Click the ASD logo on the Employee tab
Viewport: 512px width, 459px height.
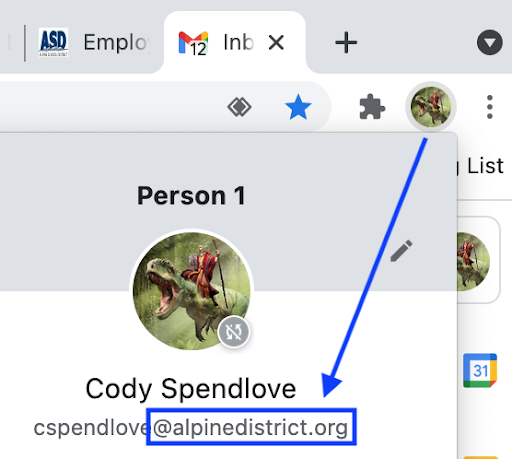click(x=53, y=43)
